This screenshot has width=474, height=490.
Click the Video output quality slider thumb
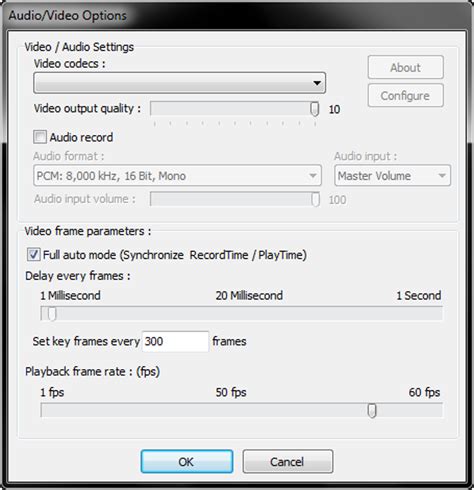click(x=315, y=109)
